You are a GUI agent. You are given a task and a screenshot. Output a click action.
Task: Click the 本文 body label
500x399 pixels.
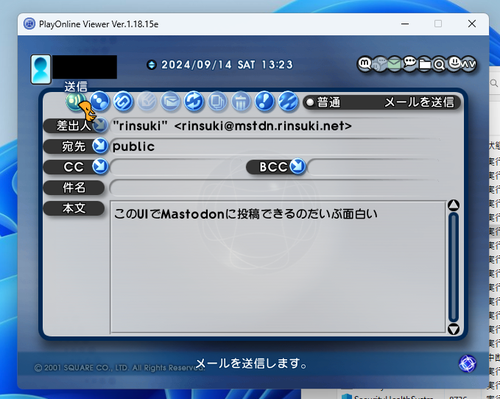click(x=74, y=208)
